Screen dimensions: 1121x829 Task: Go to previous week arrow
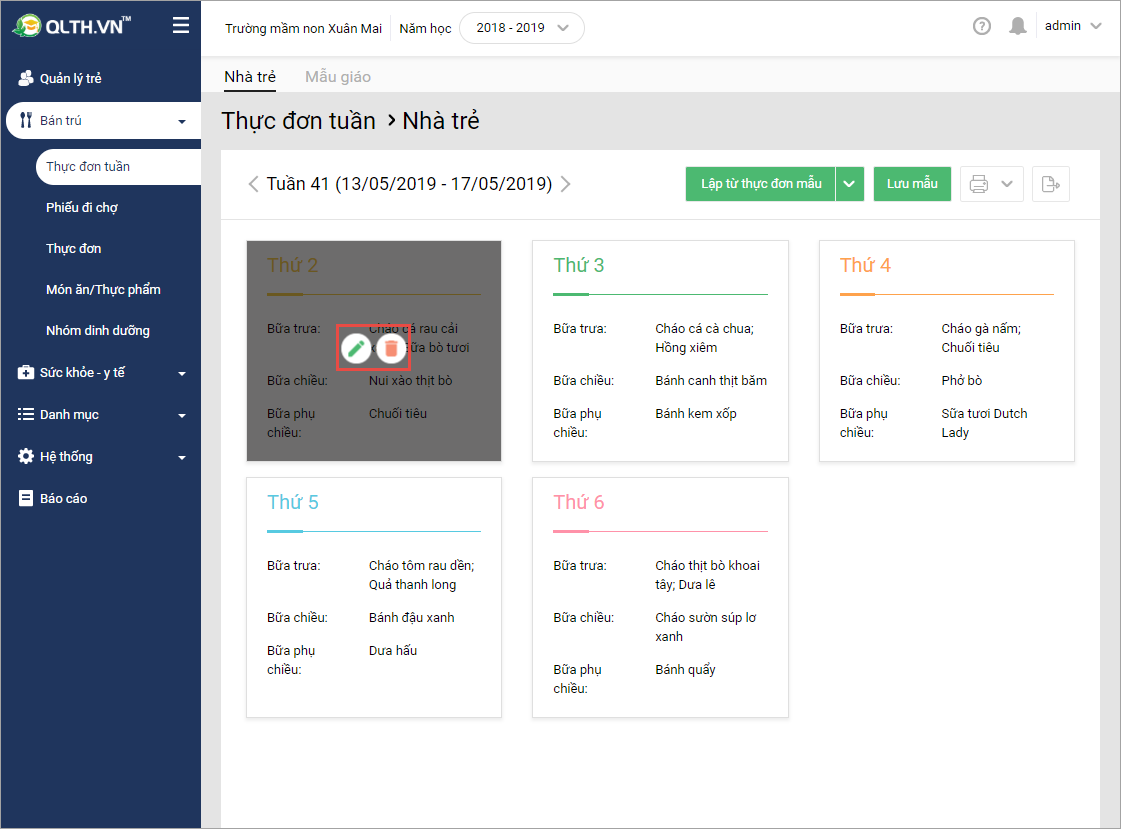[x=253, y=184]
